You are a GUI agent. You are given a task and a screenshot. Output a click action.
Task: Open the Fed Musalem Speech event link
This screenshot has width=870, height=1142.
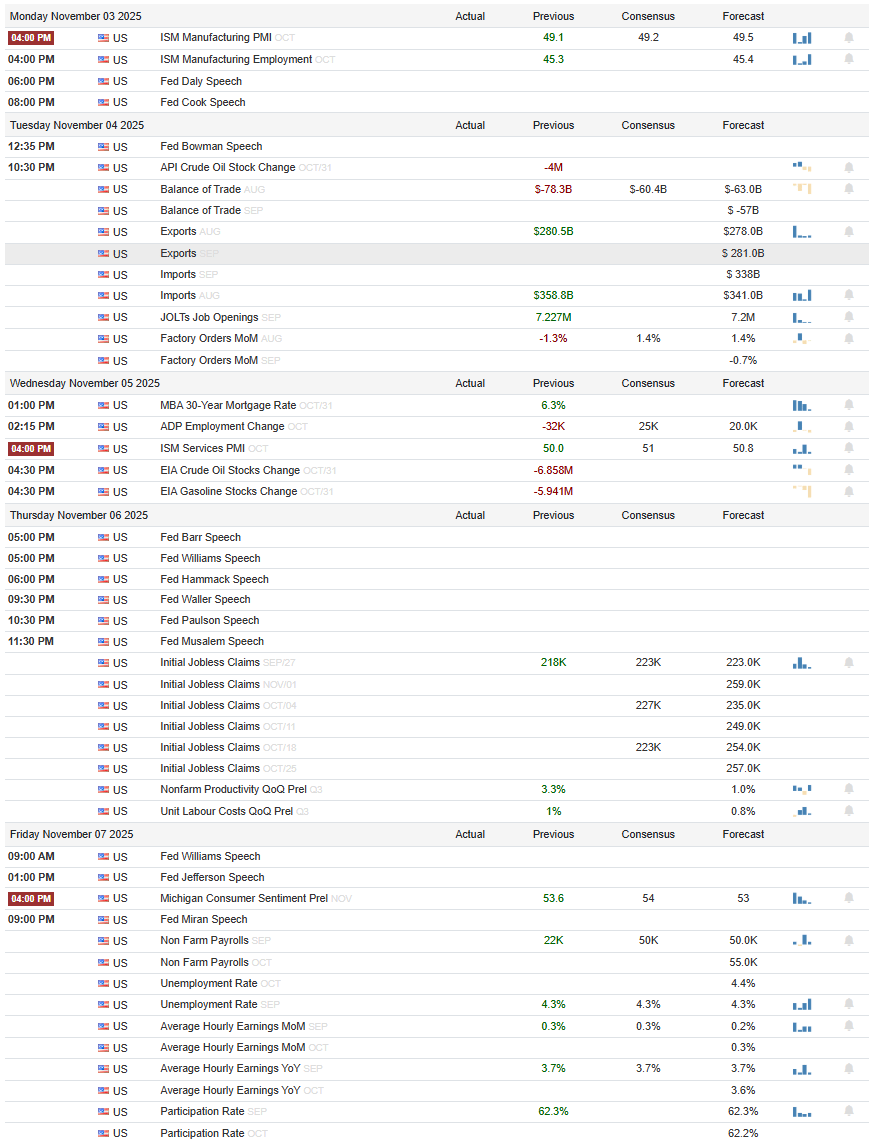coord(212,642)
